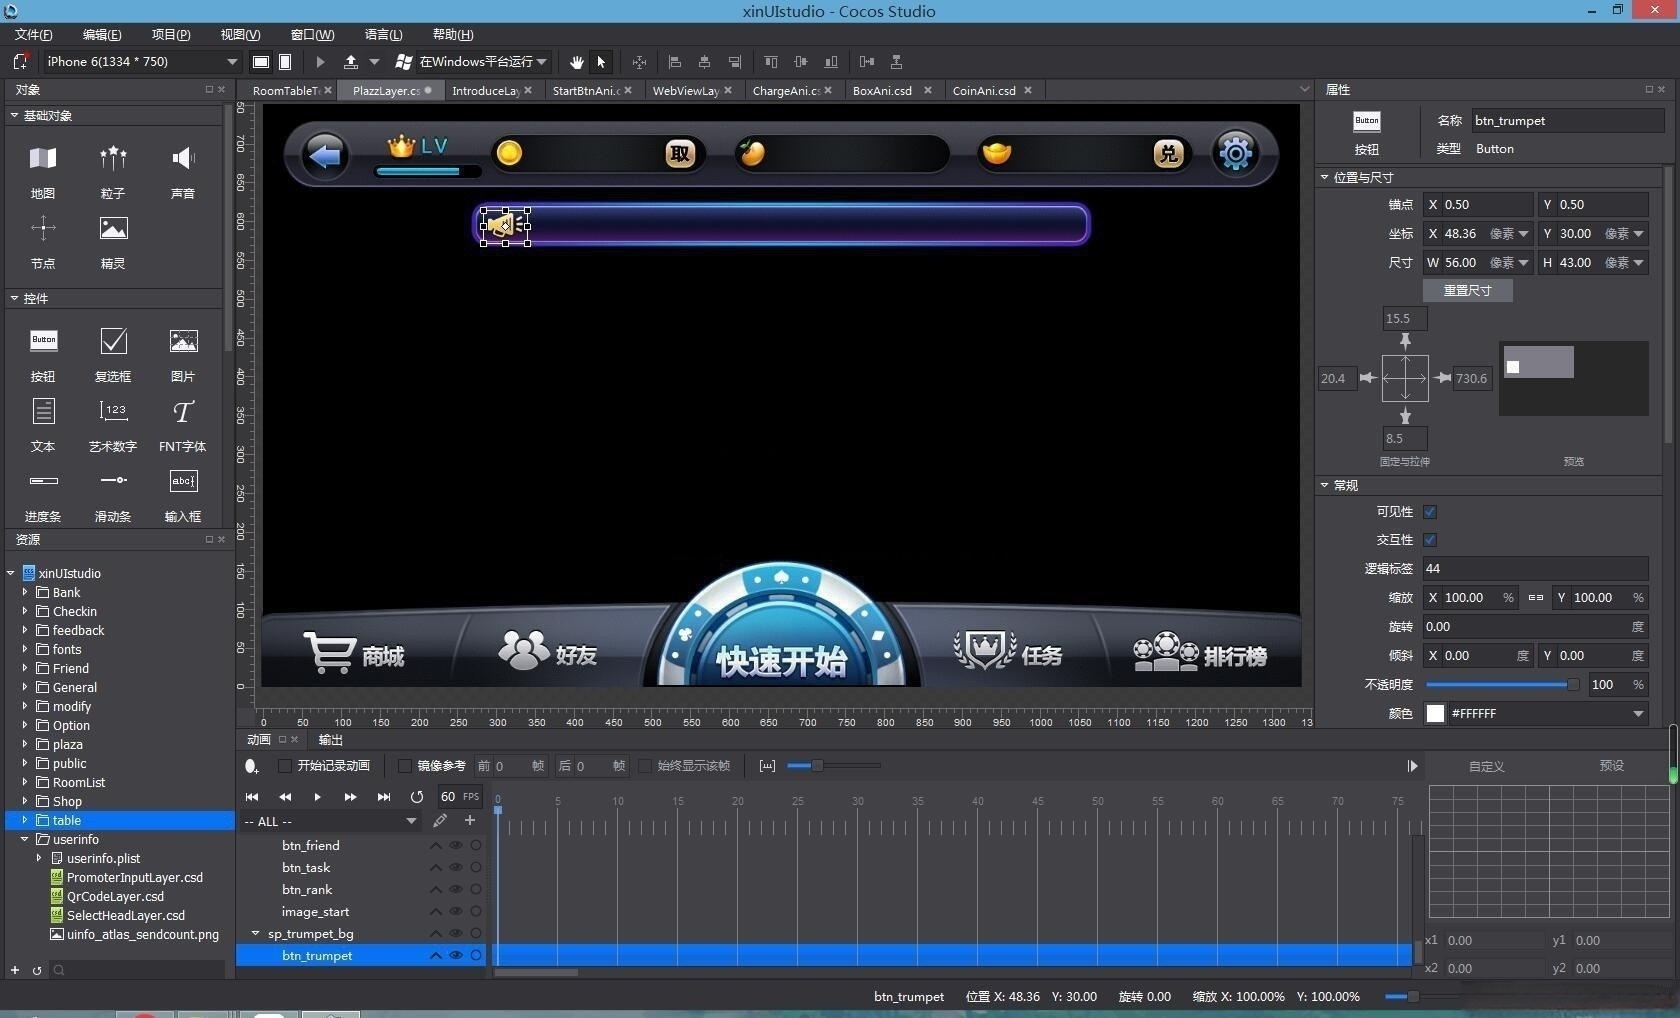Select the Progress Bar (进度条) widget icon
Screen dimensions: 1680x1018
43,481
